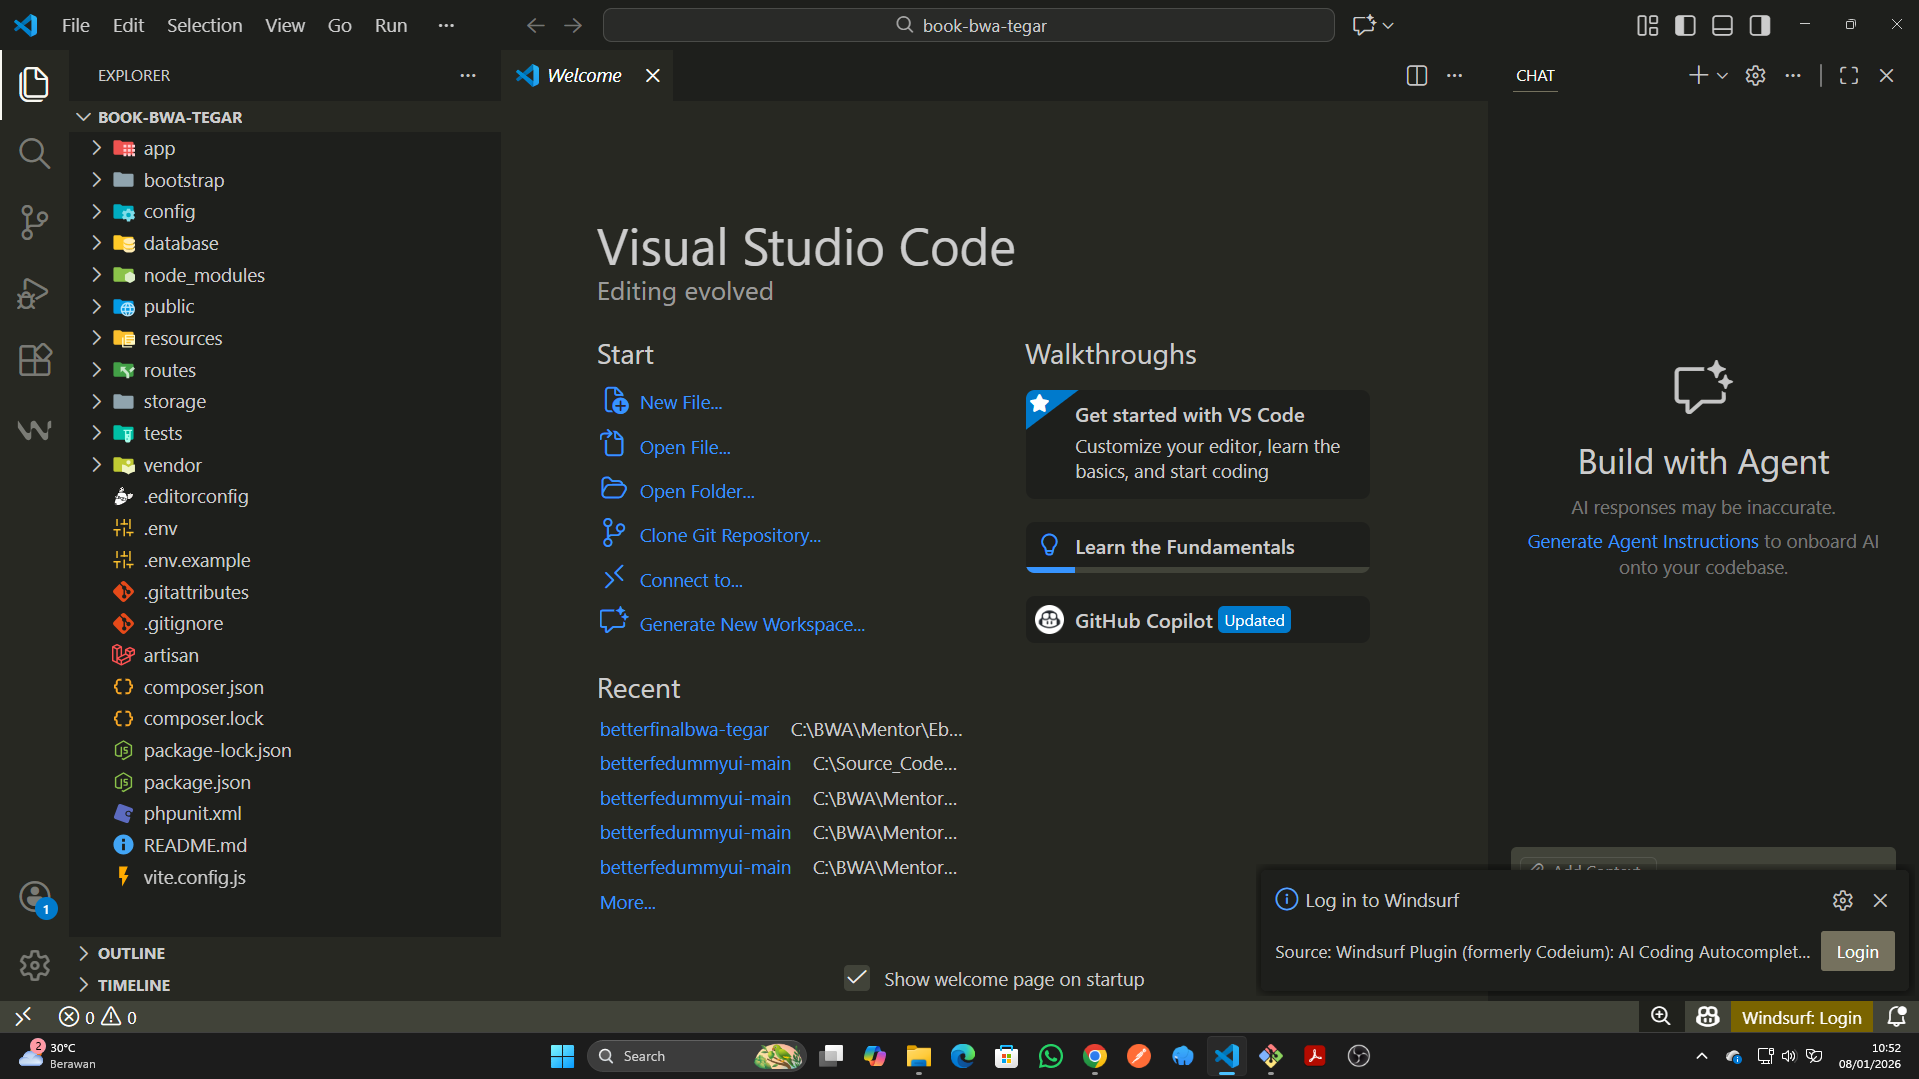
Task: Toggle Show welcome page on startup checkbox
Action: (857, 978)
